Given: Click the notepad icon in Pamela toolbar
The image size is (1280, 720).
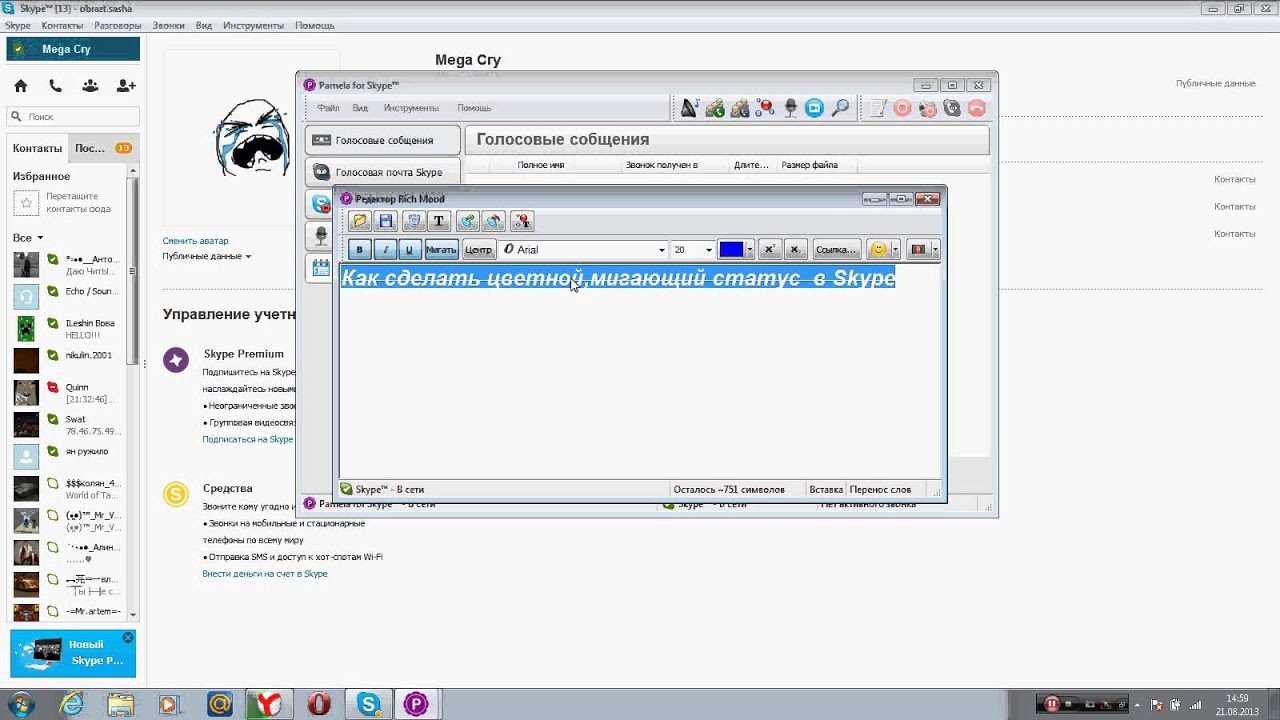Looking at the screenshot, I should (x=878, y=108).
